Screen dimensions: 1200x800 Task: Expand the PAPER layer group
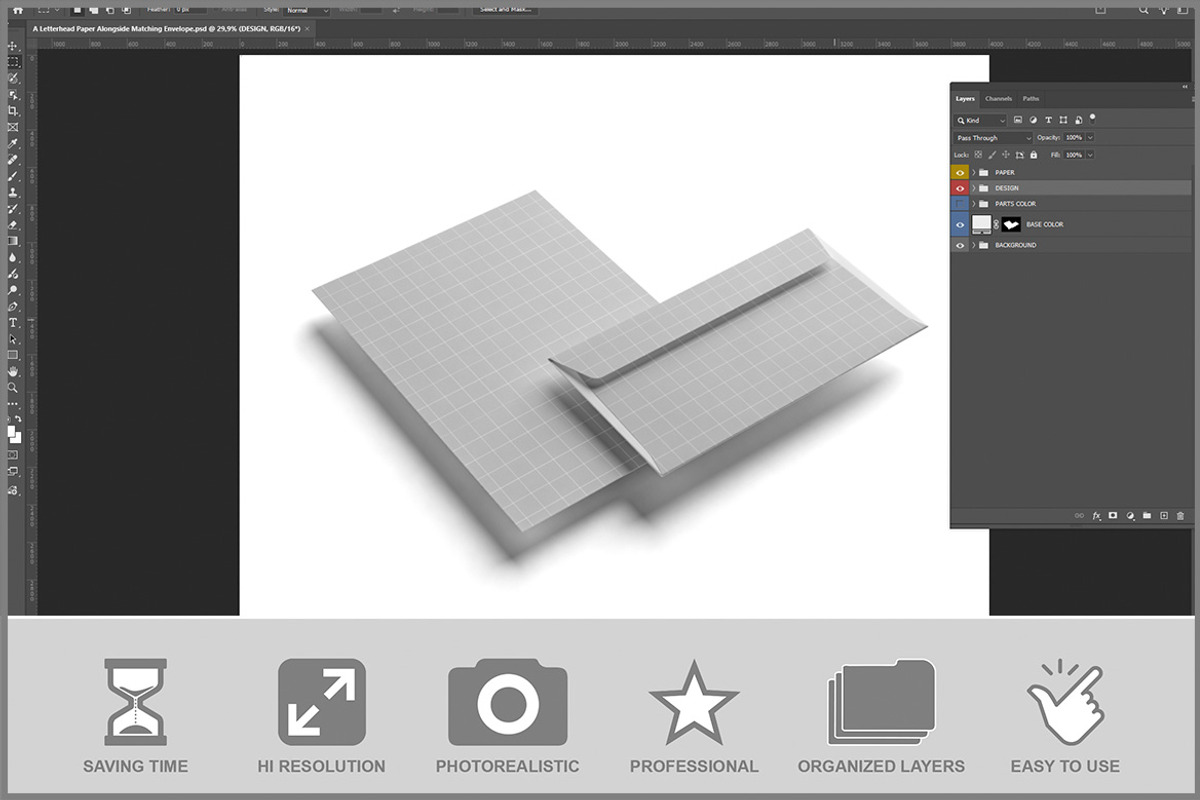point(974,172)
